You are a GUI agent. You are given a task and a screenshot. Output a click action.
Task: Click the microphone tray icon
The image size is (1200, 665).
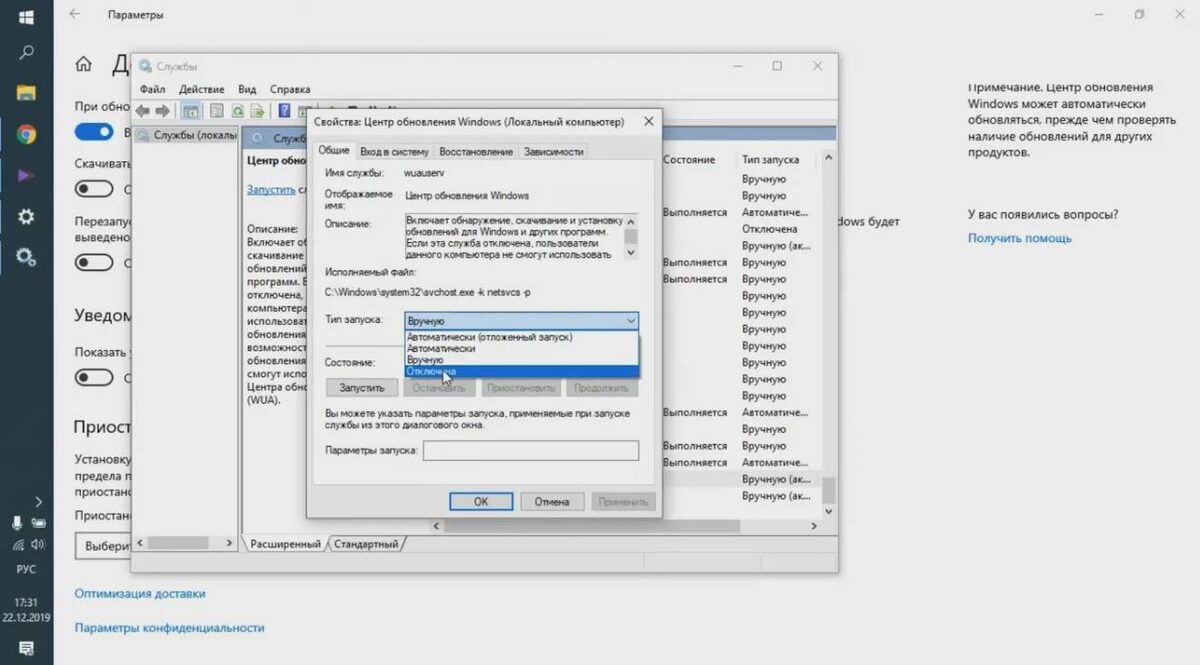pyautogui.click(x=17, y=522)
